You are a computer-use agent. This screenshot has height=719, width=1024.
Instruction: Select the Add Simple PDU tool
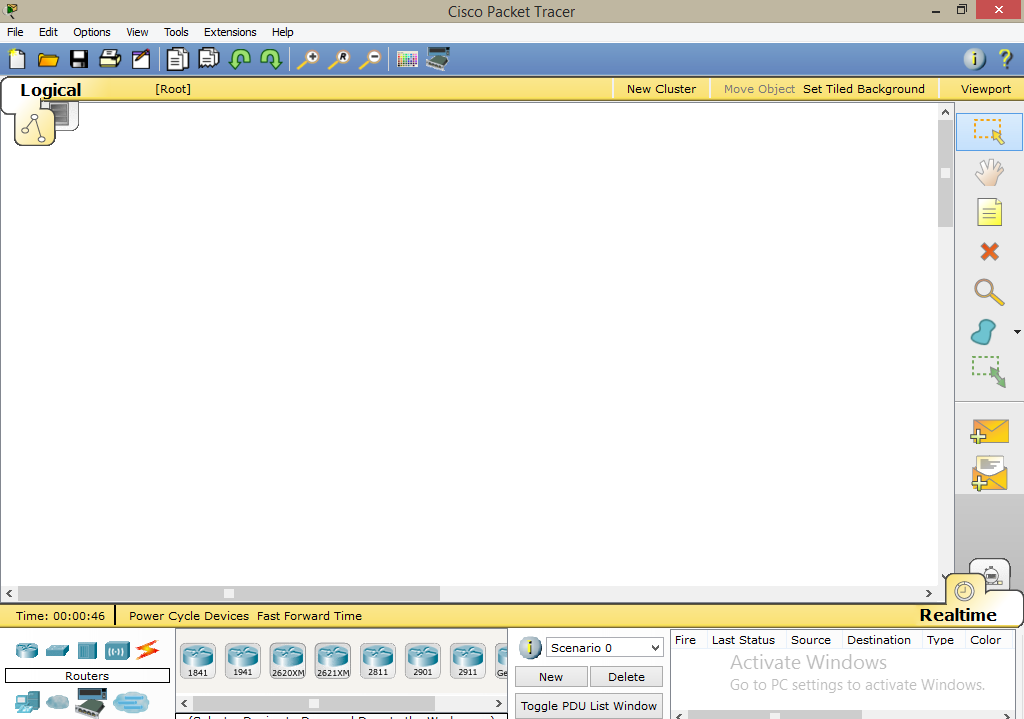[989, 431]
